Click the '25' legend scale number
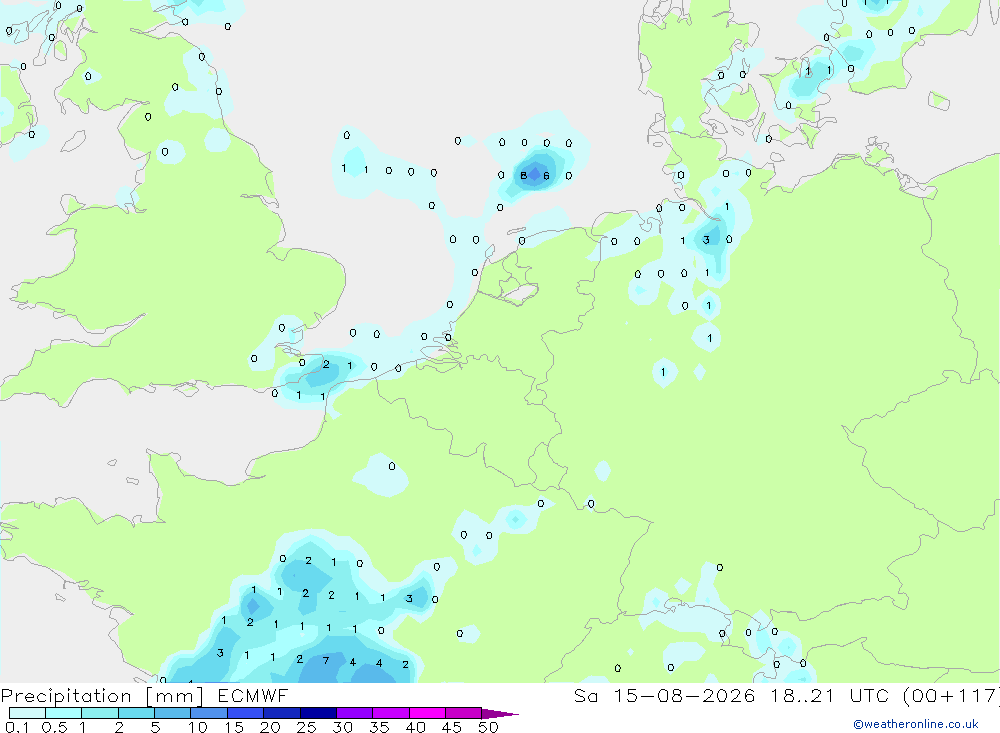1000x733 pixels. (306, 727)
